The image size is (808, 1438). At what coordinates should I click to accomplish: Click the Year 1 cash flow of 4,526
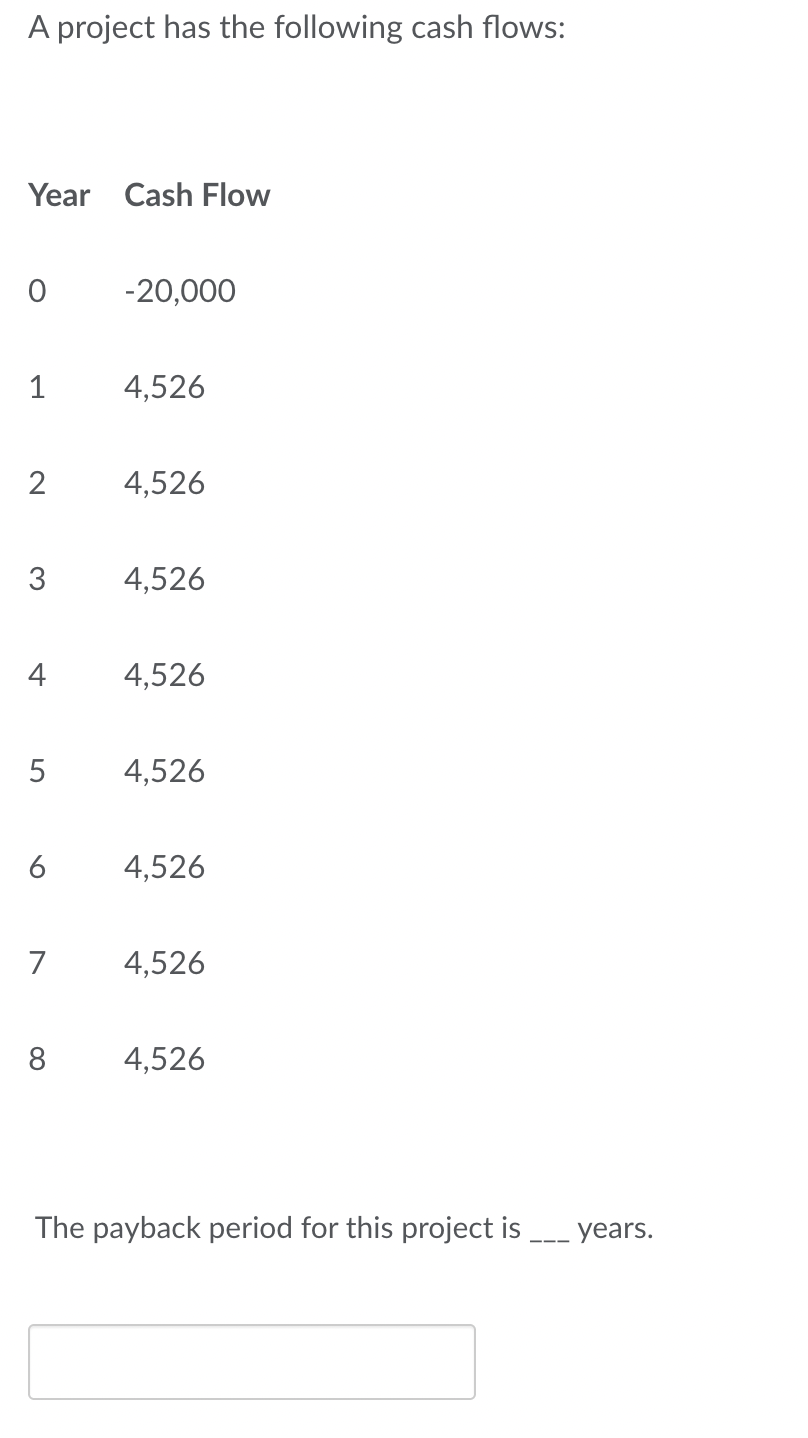[x=164, y=387]
